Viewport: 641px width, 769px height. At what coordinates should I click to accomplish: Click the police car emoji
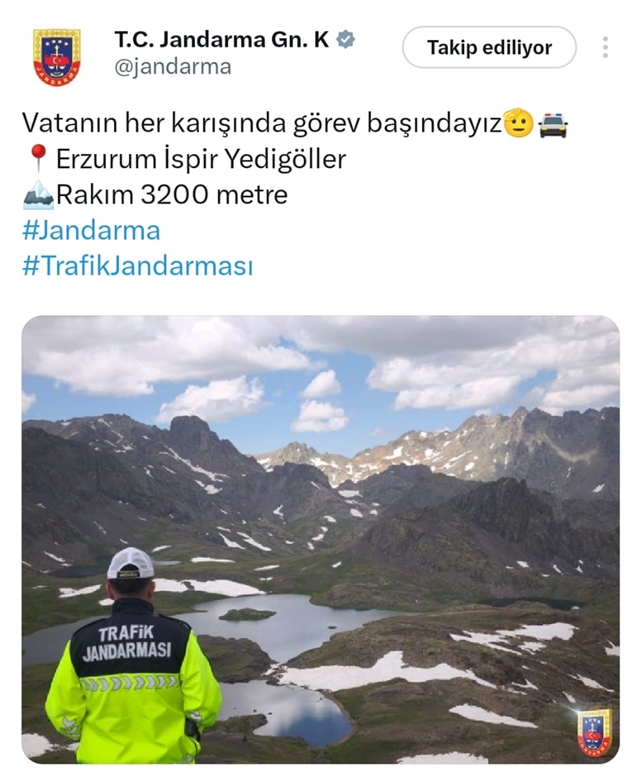point(553,125)
